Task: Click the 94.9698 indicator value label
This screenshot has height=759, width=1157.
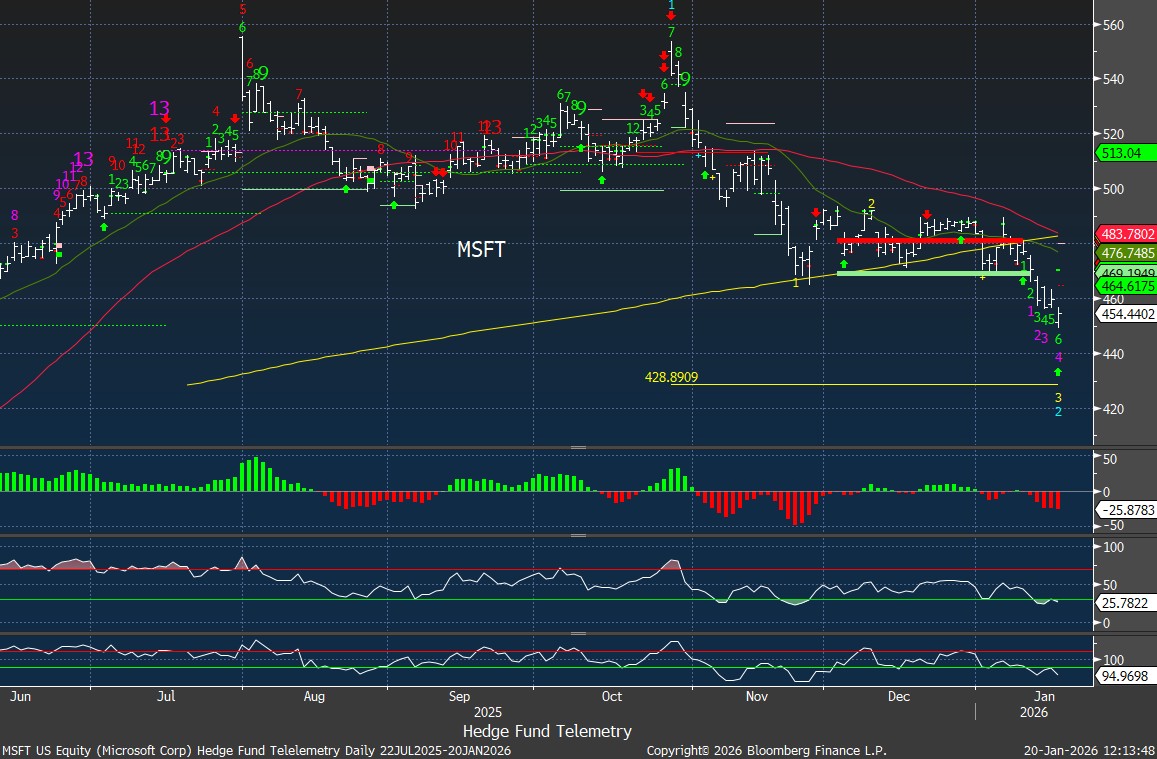Action: [1126, 676]
